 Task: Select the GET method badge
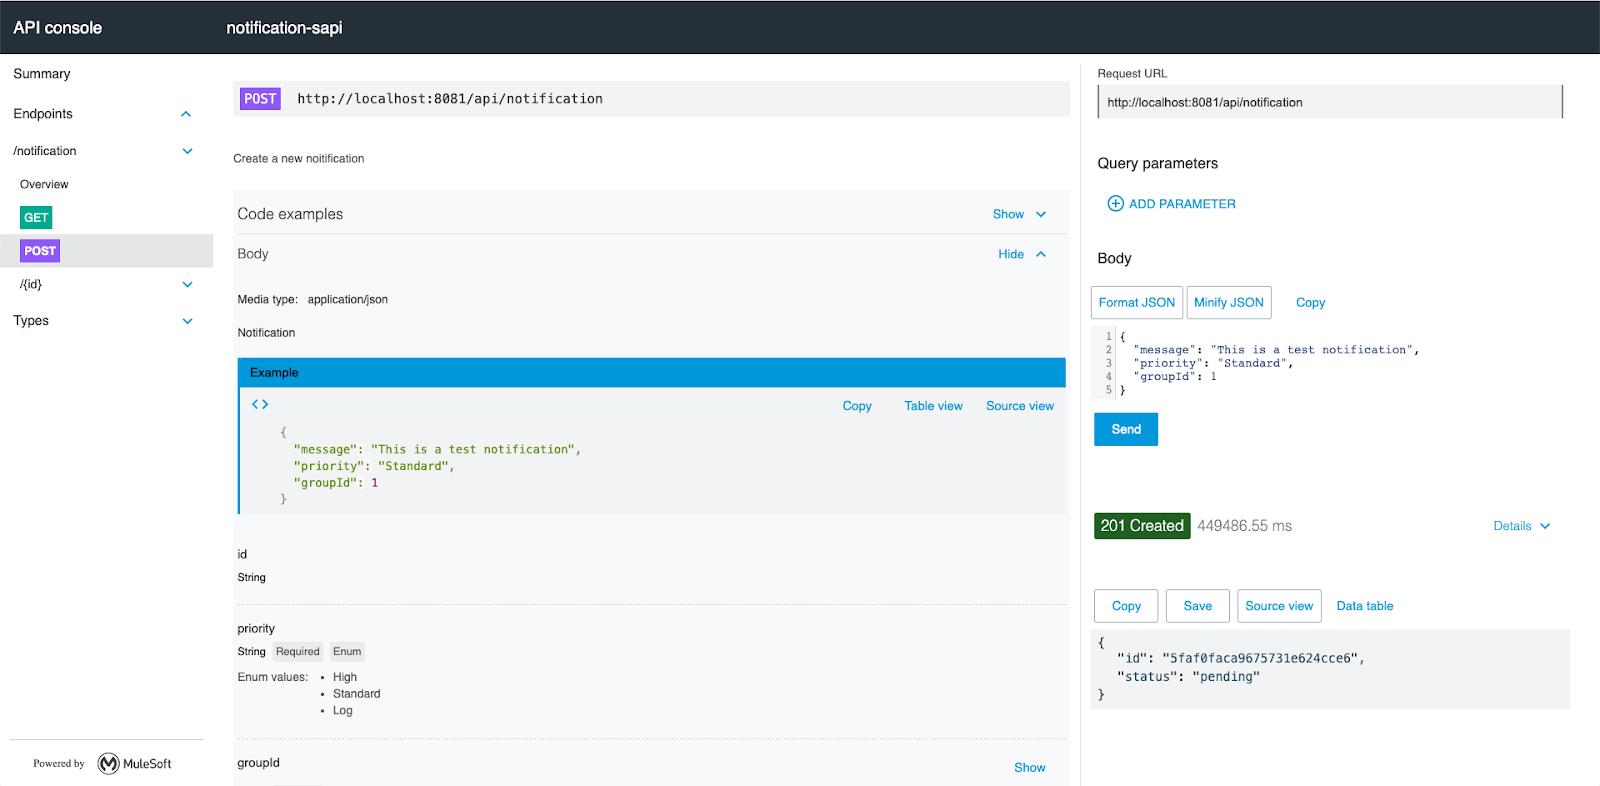tap(36, 218)
